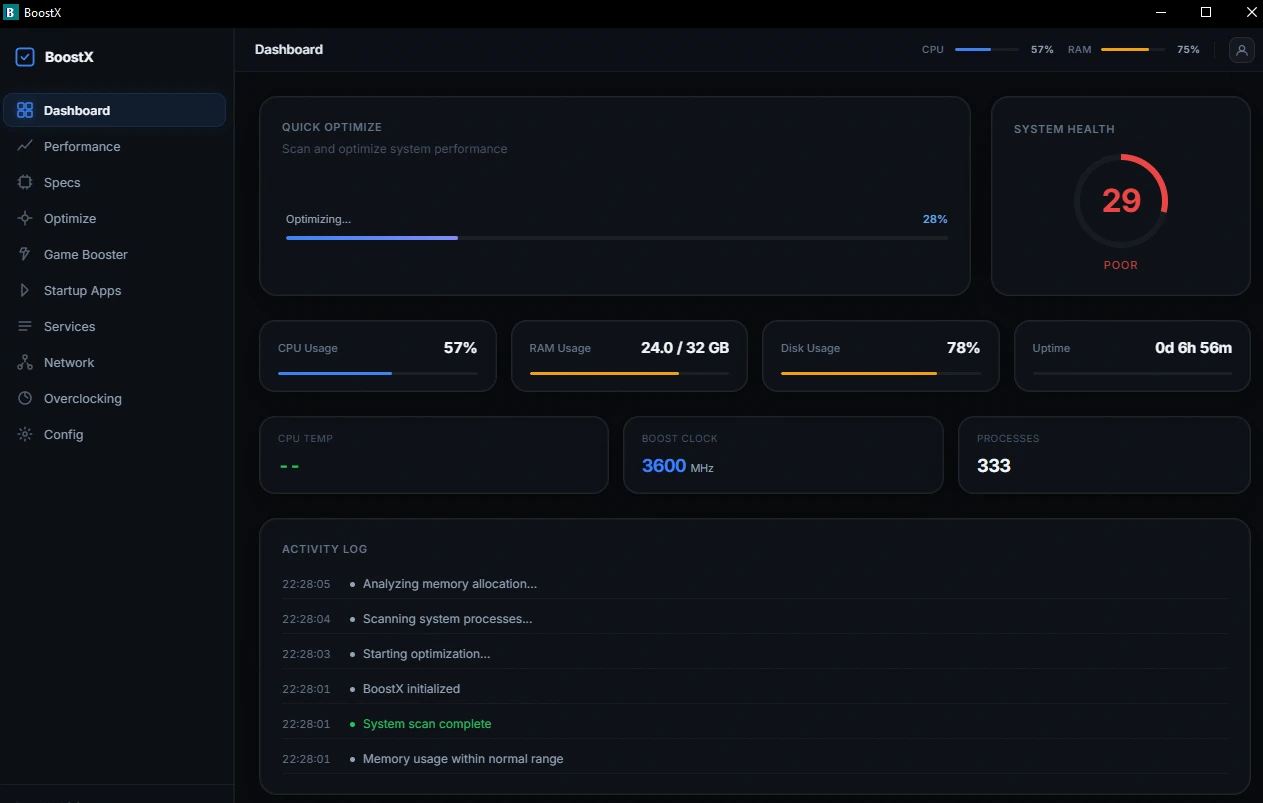Click the Startup Apps play icon

pyautogui.click(x=25, y=290)
